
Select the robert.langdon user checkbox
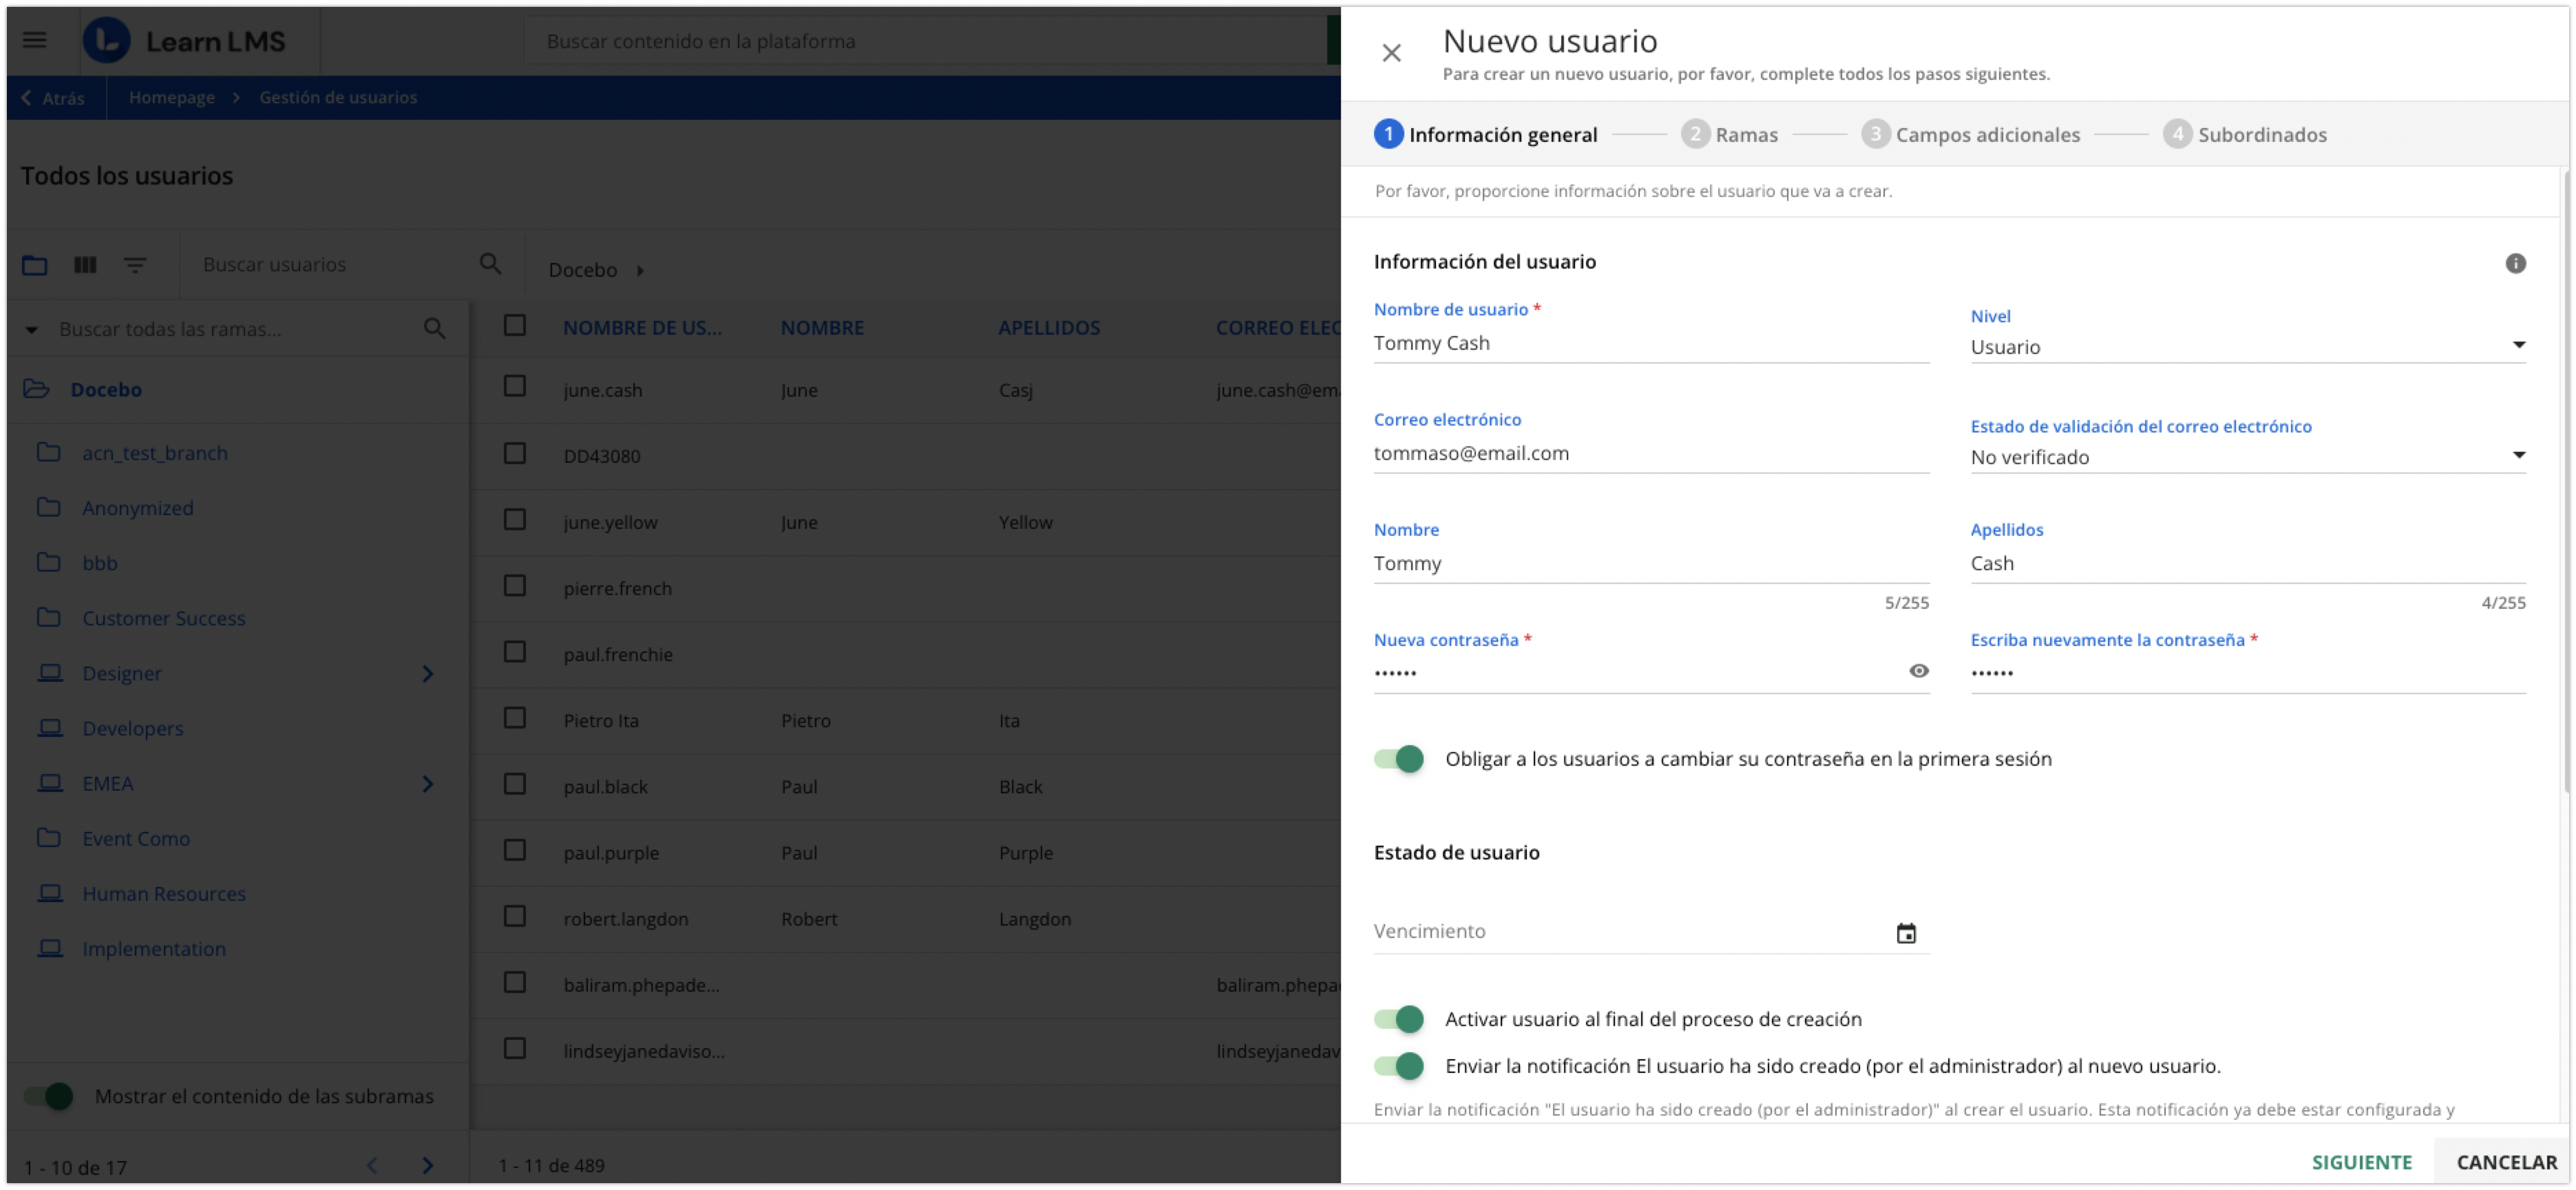(515, 917)
